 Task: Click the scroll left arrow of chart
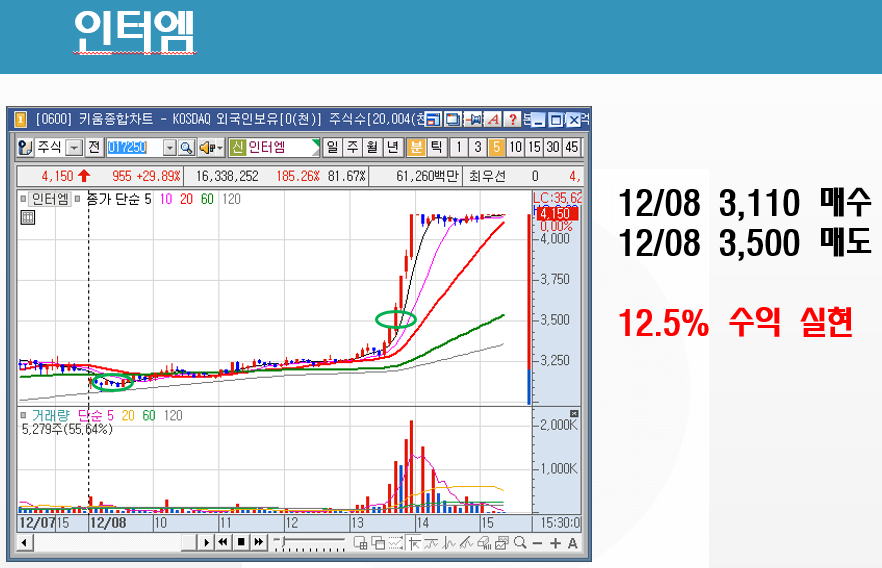click(24, 543)
